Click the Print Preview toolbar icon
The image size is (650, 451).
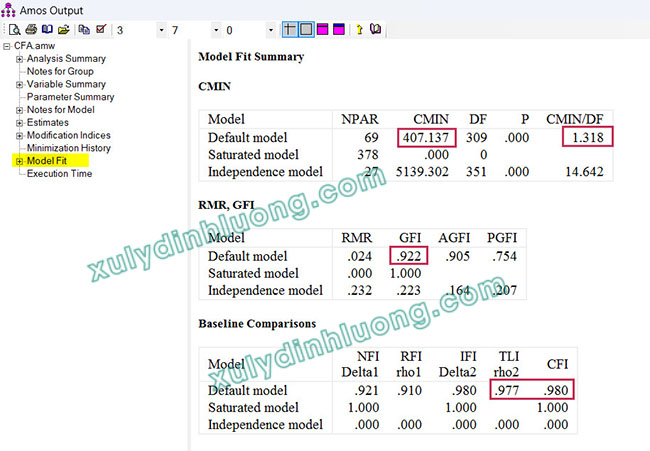(x=16, y=30)
